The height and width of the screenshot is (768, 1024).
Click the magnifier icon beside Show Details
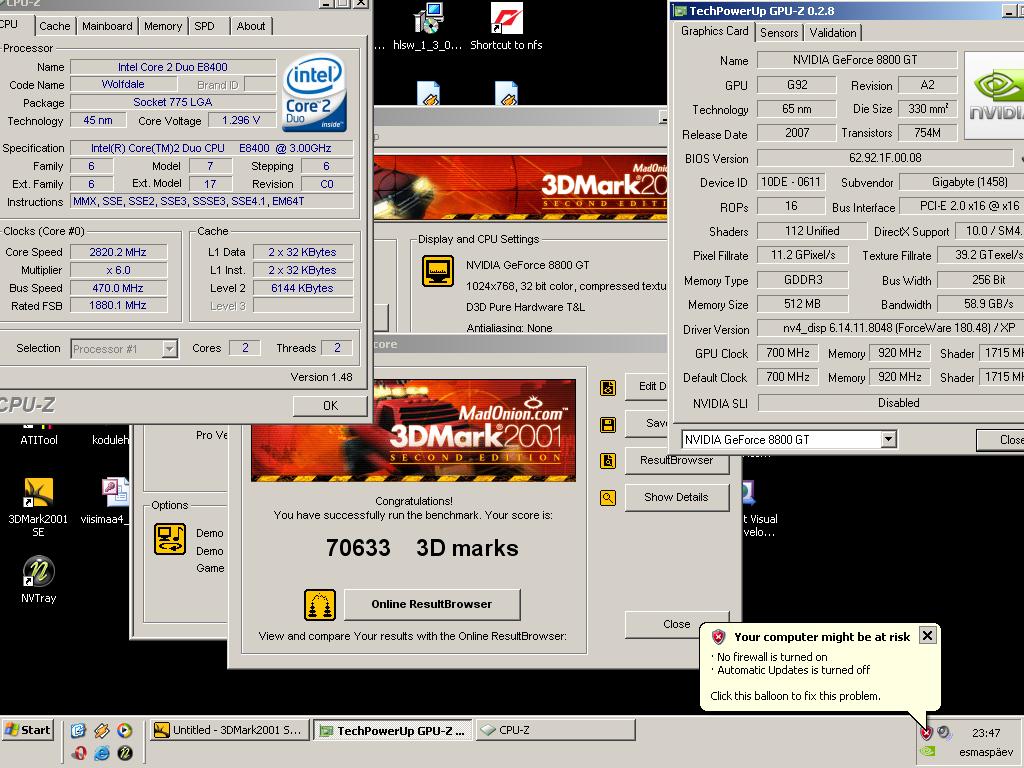[608, 498]
